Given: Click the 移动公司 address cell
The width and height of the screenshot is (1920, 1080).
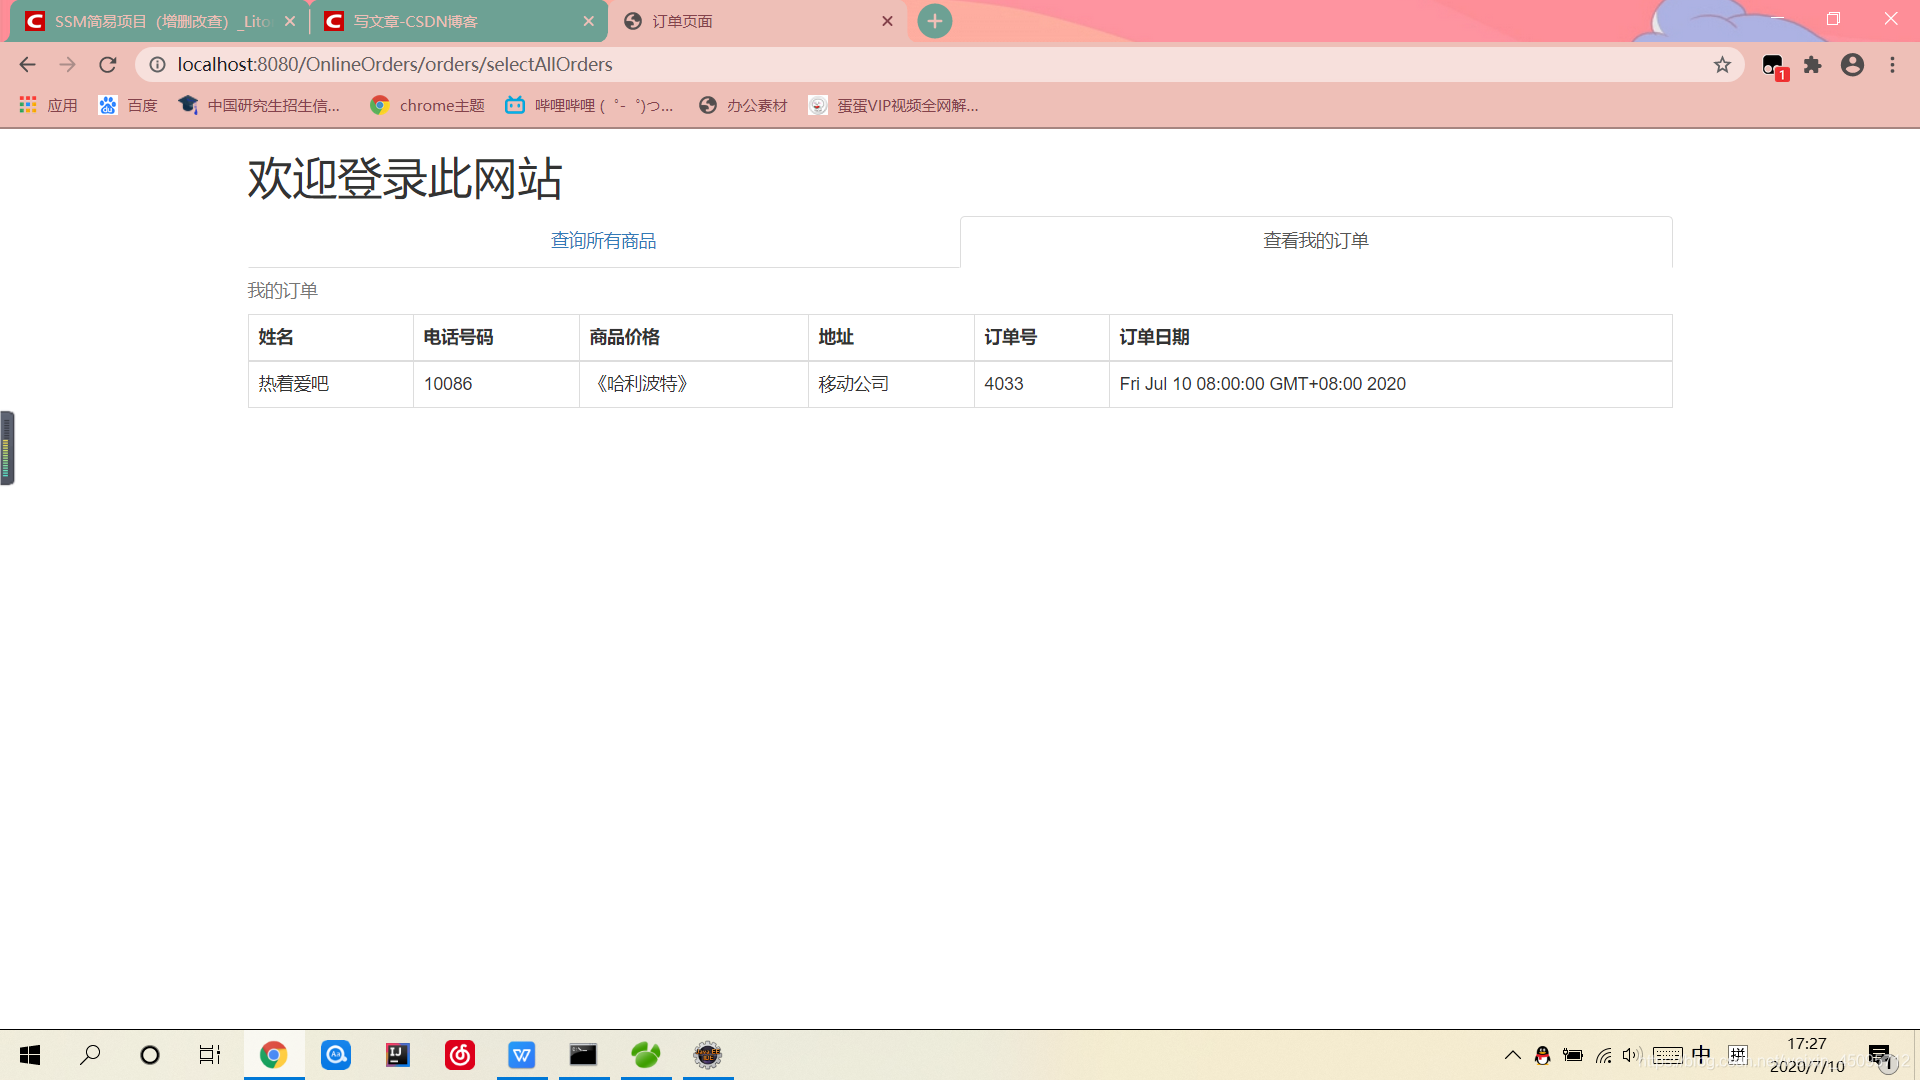Looking at the screenshot, I should 891,384.
